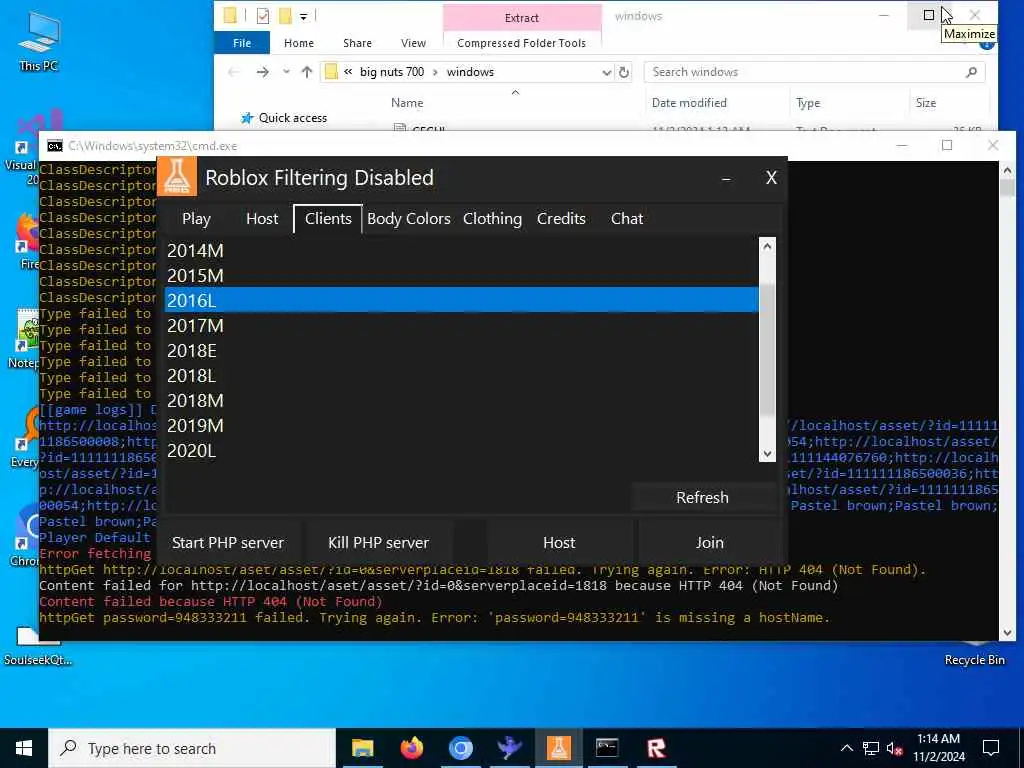Select the orange flask launcher taskbar icon
Image resolution: width=1024 pixels, height=768 pixels.
point(558,748)
